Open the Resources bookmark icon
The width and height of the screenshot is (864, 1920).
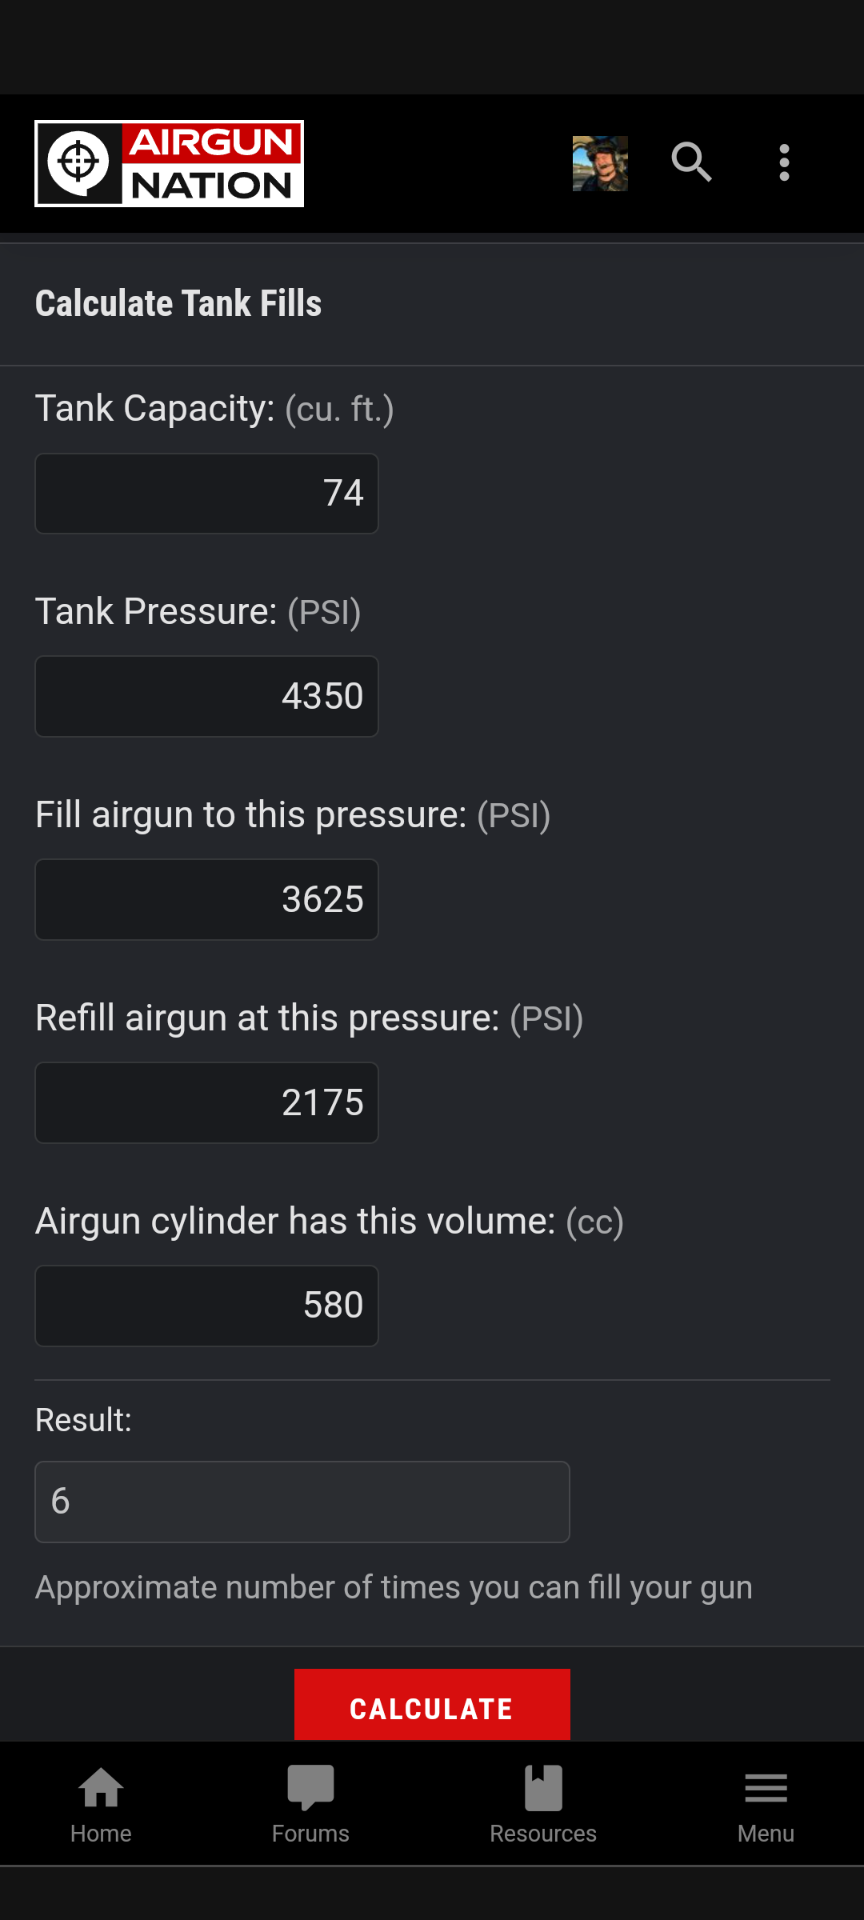543,1788
